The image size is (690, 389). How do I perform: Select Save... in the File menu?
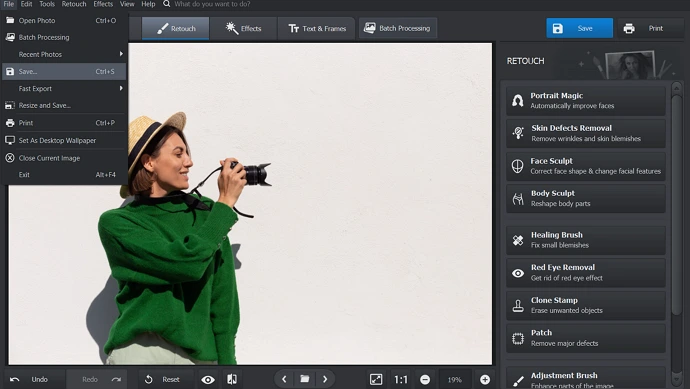[64, 71]
